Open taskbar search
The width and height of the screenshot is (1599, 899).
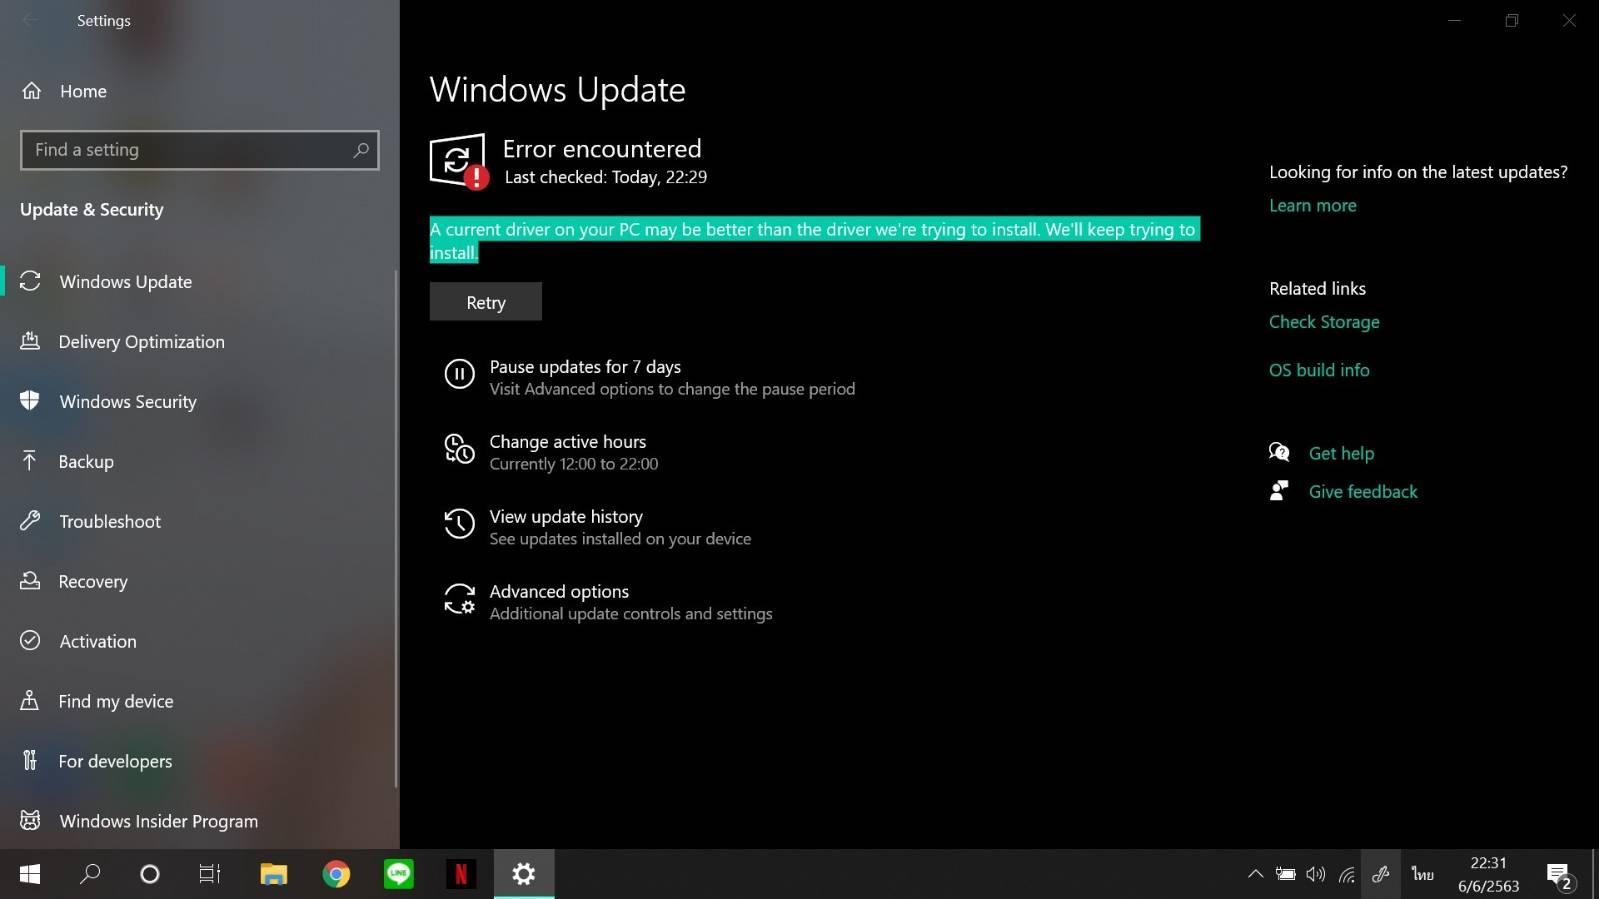coord(90,875)
